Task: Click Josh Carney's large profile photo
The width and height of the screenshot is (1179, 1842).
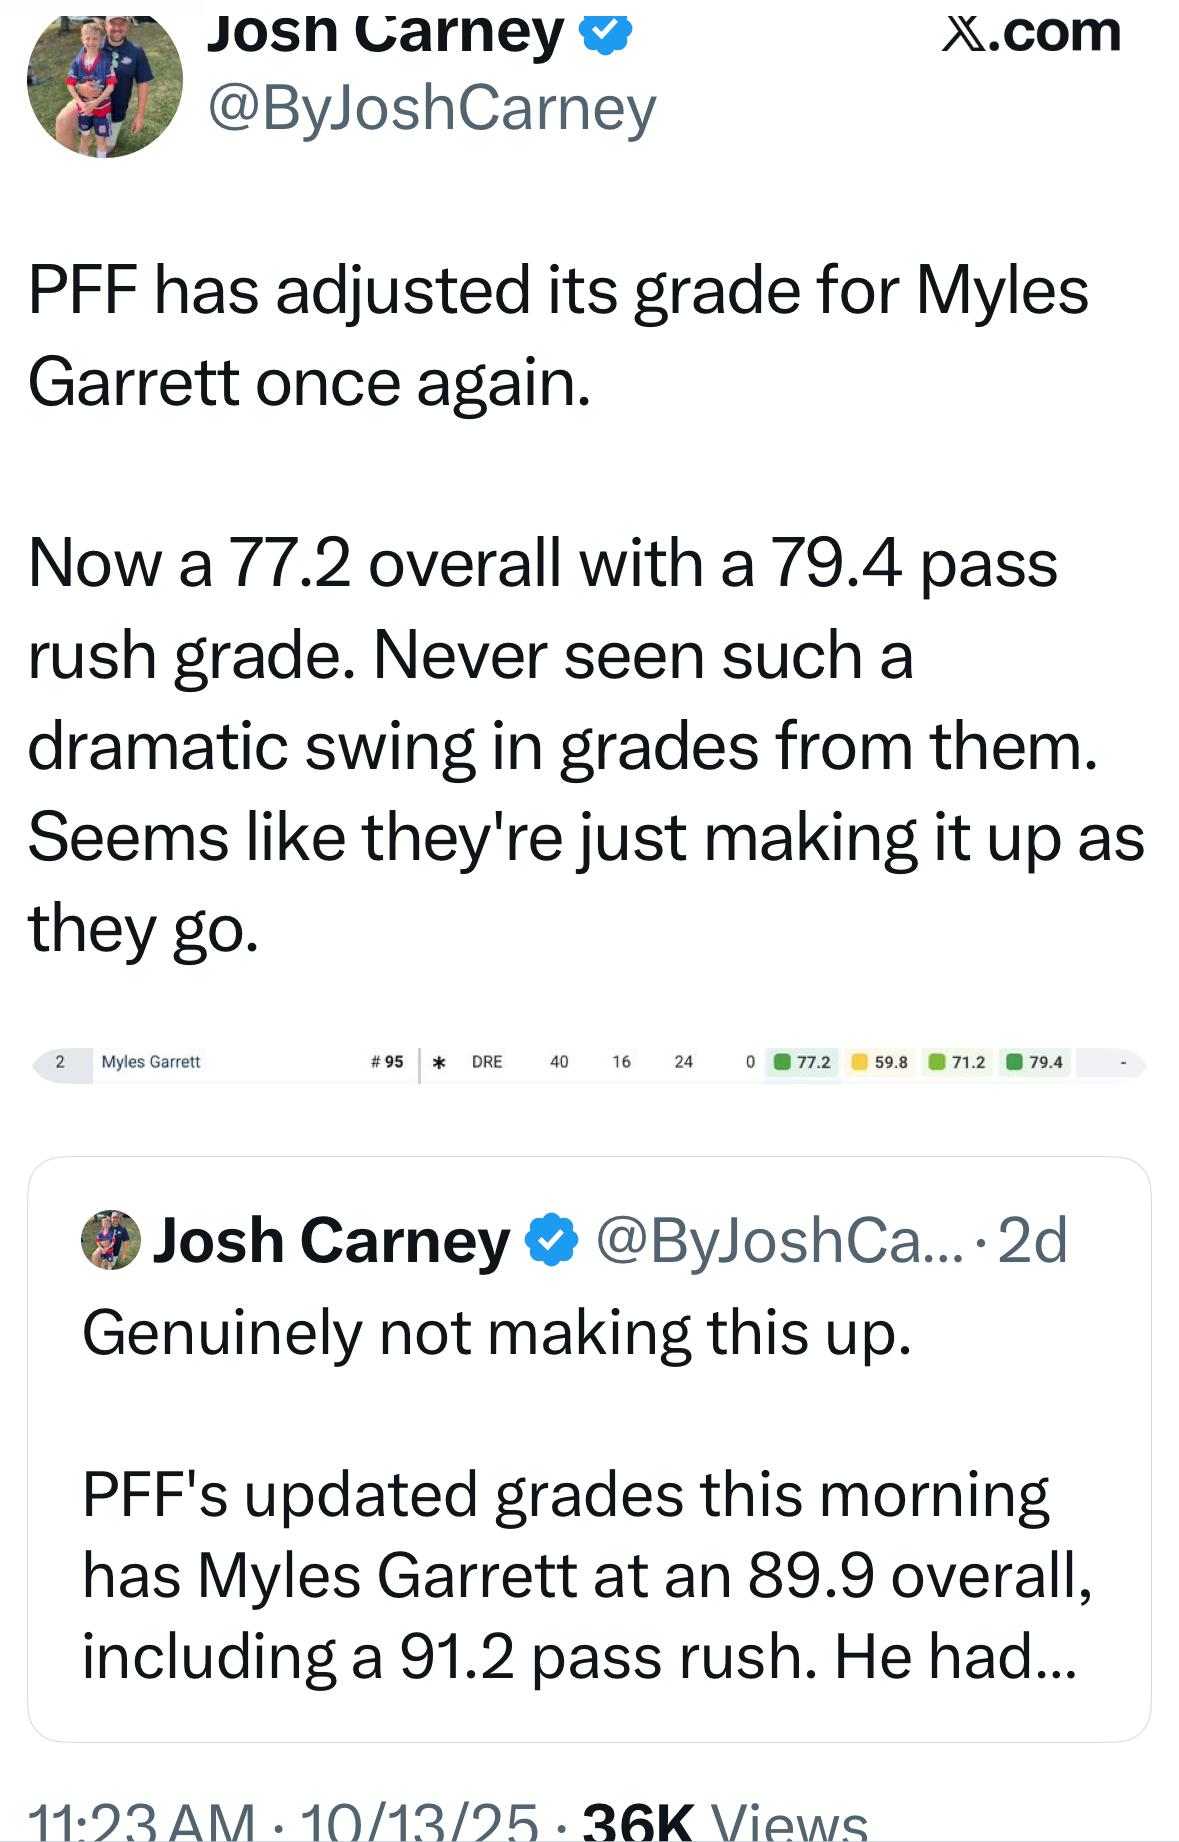Action: tap(104, 82)
